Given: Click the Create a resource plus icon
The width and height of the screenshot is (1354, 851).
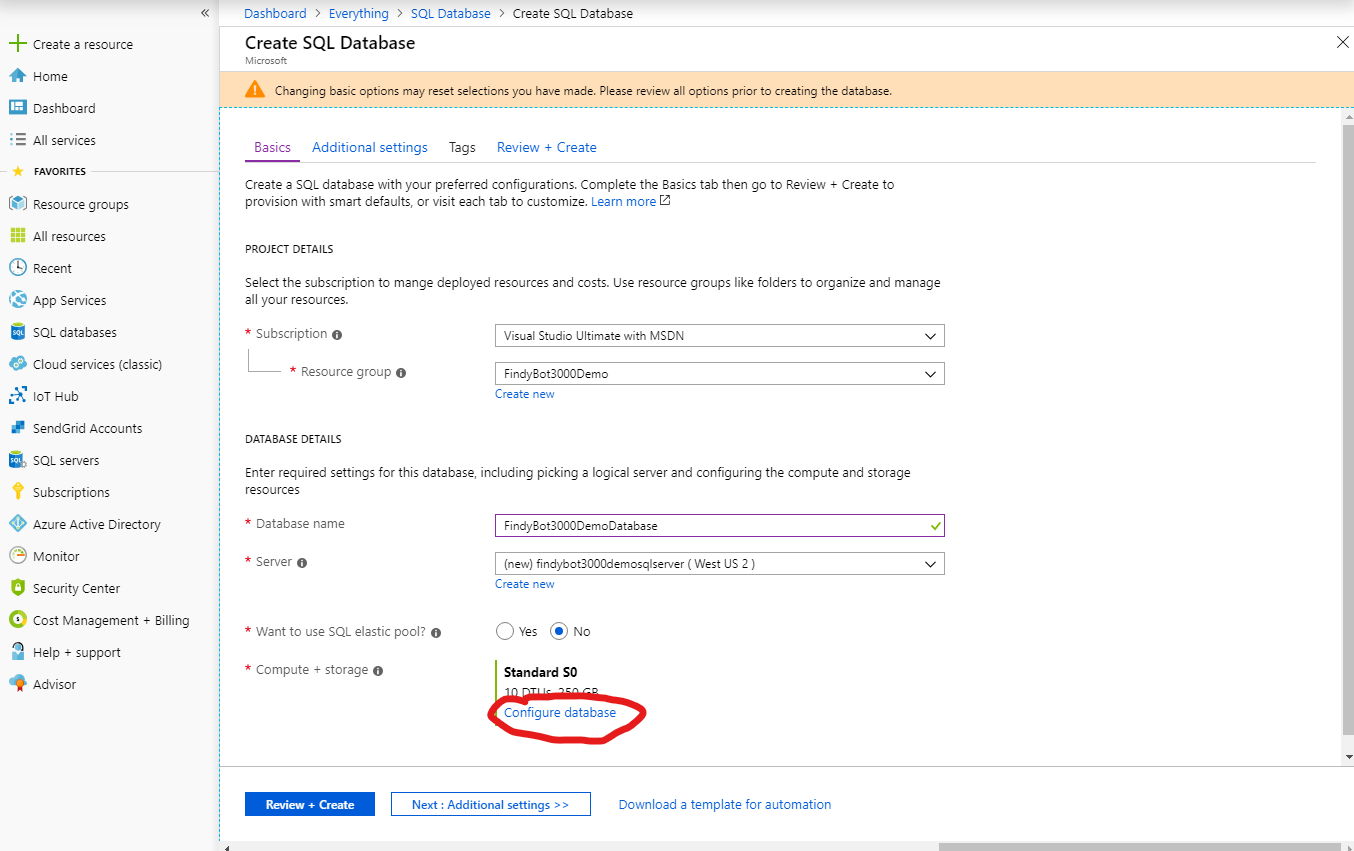Looking at the screenshot, I should (x=17, y=44).
